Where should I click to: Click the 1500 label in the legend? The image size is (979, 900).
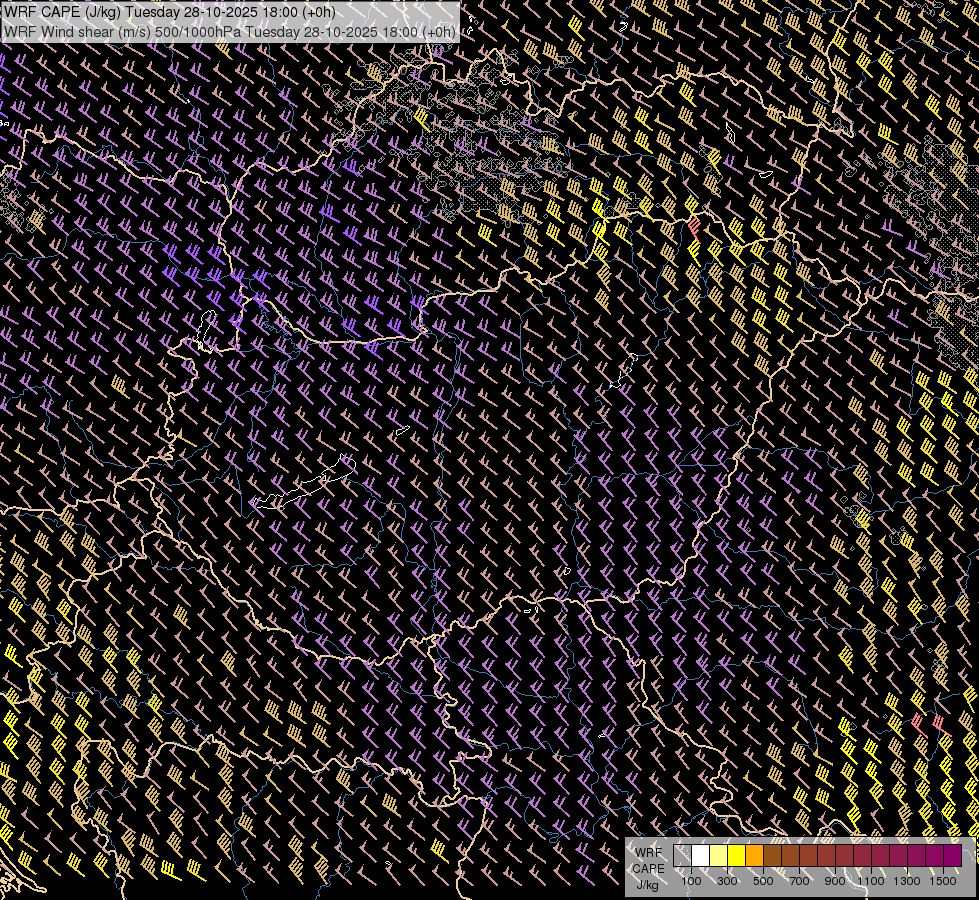pos(943,881)
